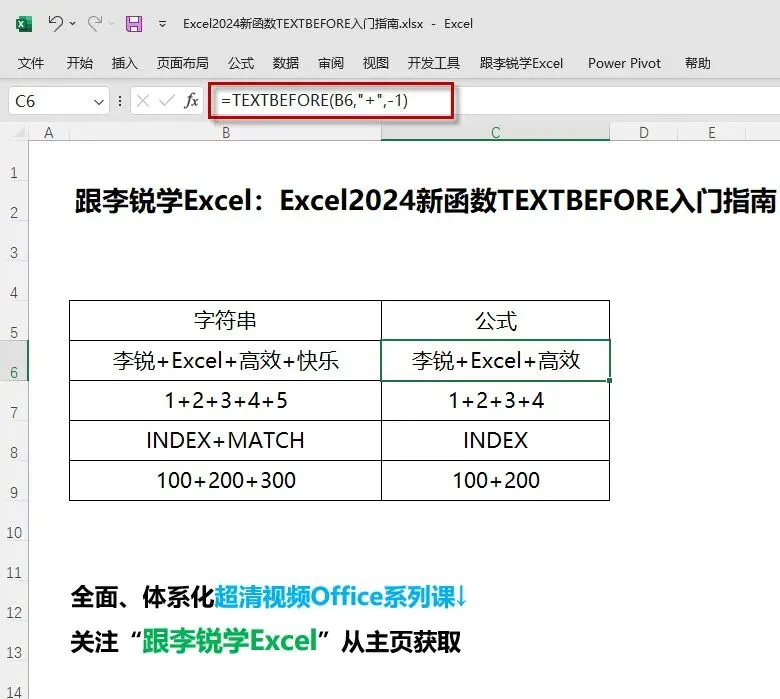Open the 数据 ribbon tab

pyautogui.click(x=286, y=63)
